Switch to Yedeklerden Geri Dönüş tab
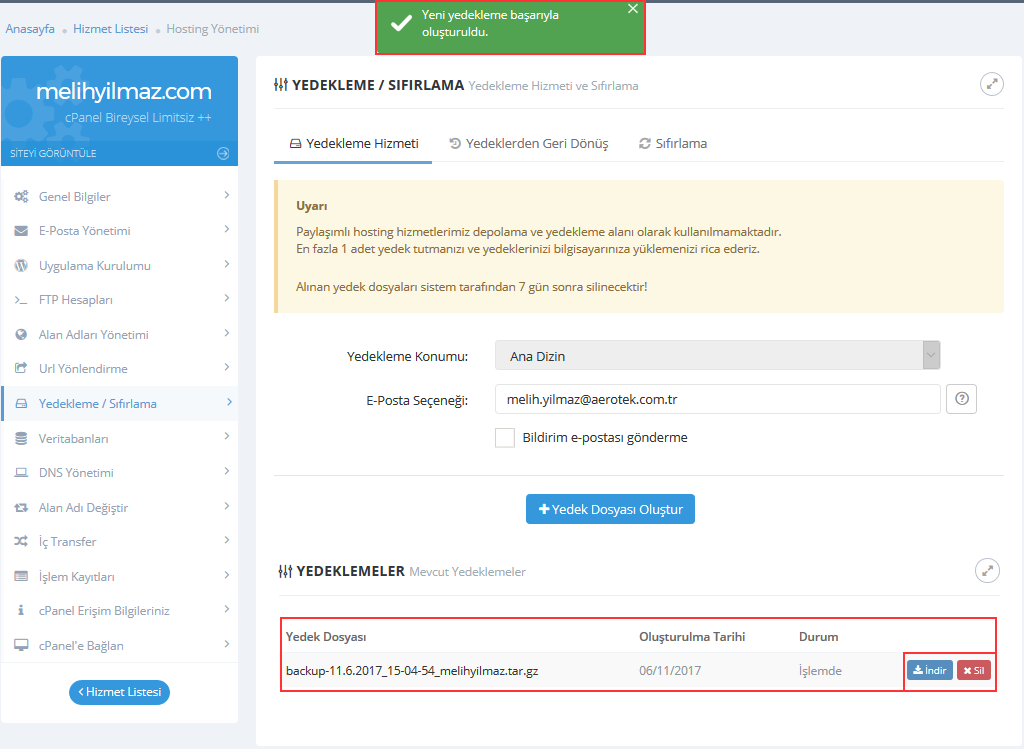1024x749 pixels. [x=528, y=143]
